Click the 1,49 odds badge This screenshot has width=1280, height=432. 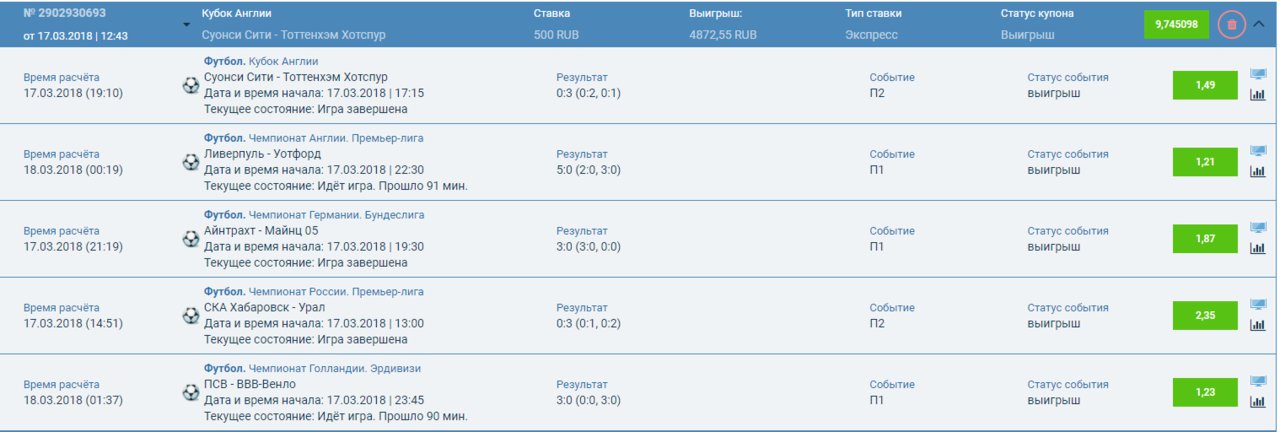[1205, 85]
